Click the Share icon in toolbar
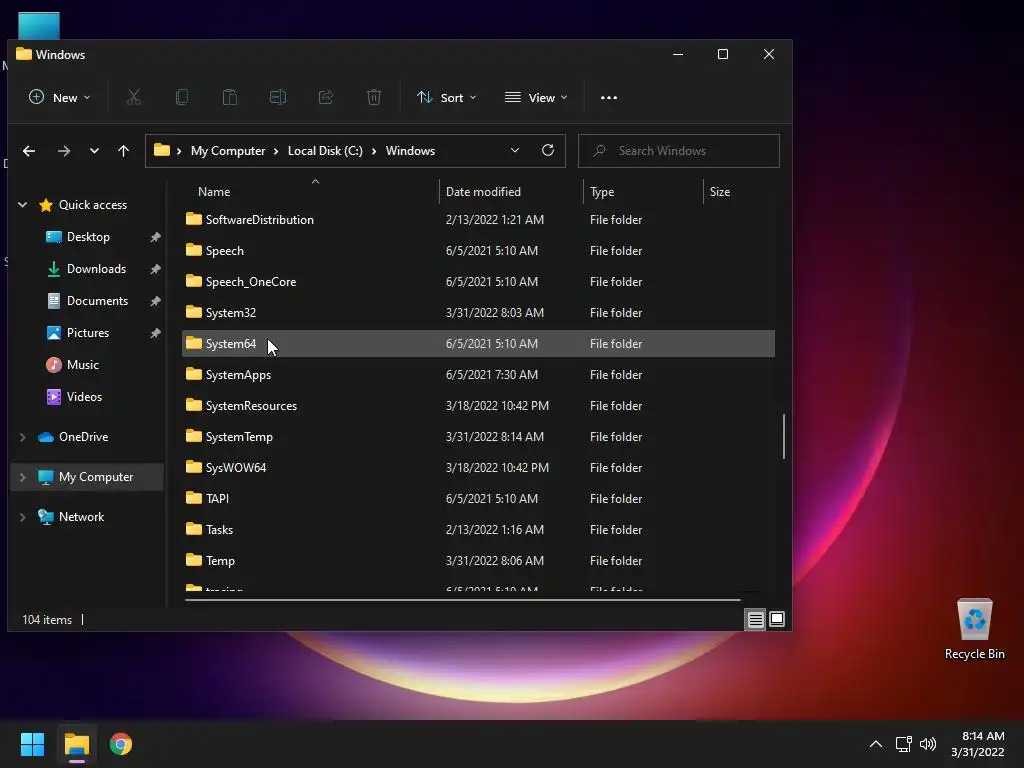This screenshot has width=1024, height=768. (x=326, y=97)
